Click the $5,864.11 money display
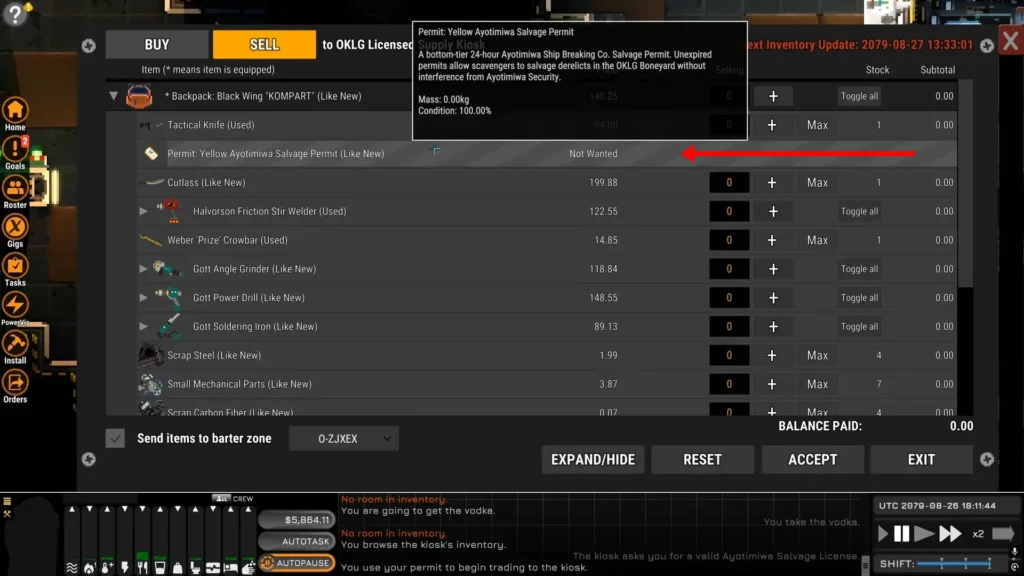The height and width of the screenshot is (576, 1024). coord(296,520)
